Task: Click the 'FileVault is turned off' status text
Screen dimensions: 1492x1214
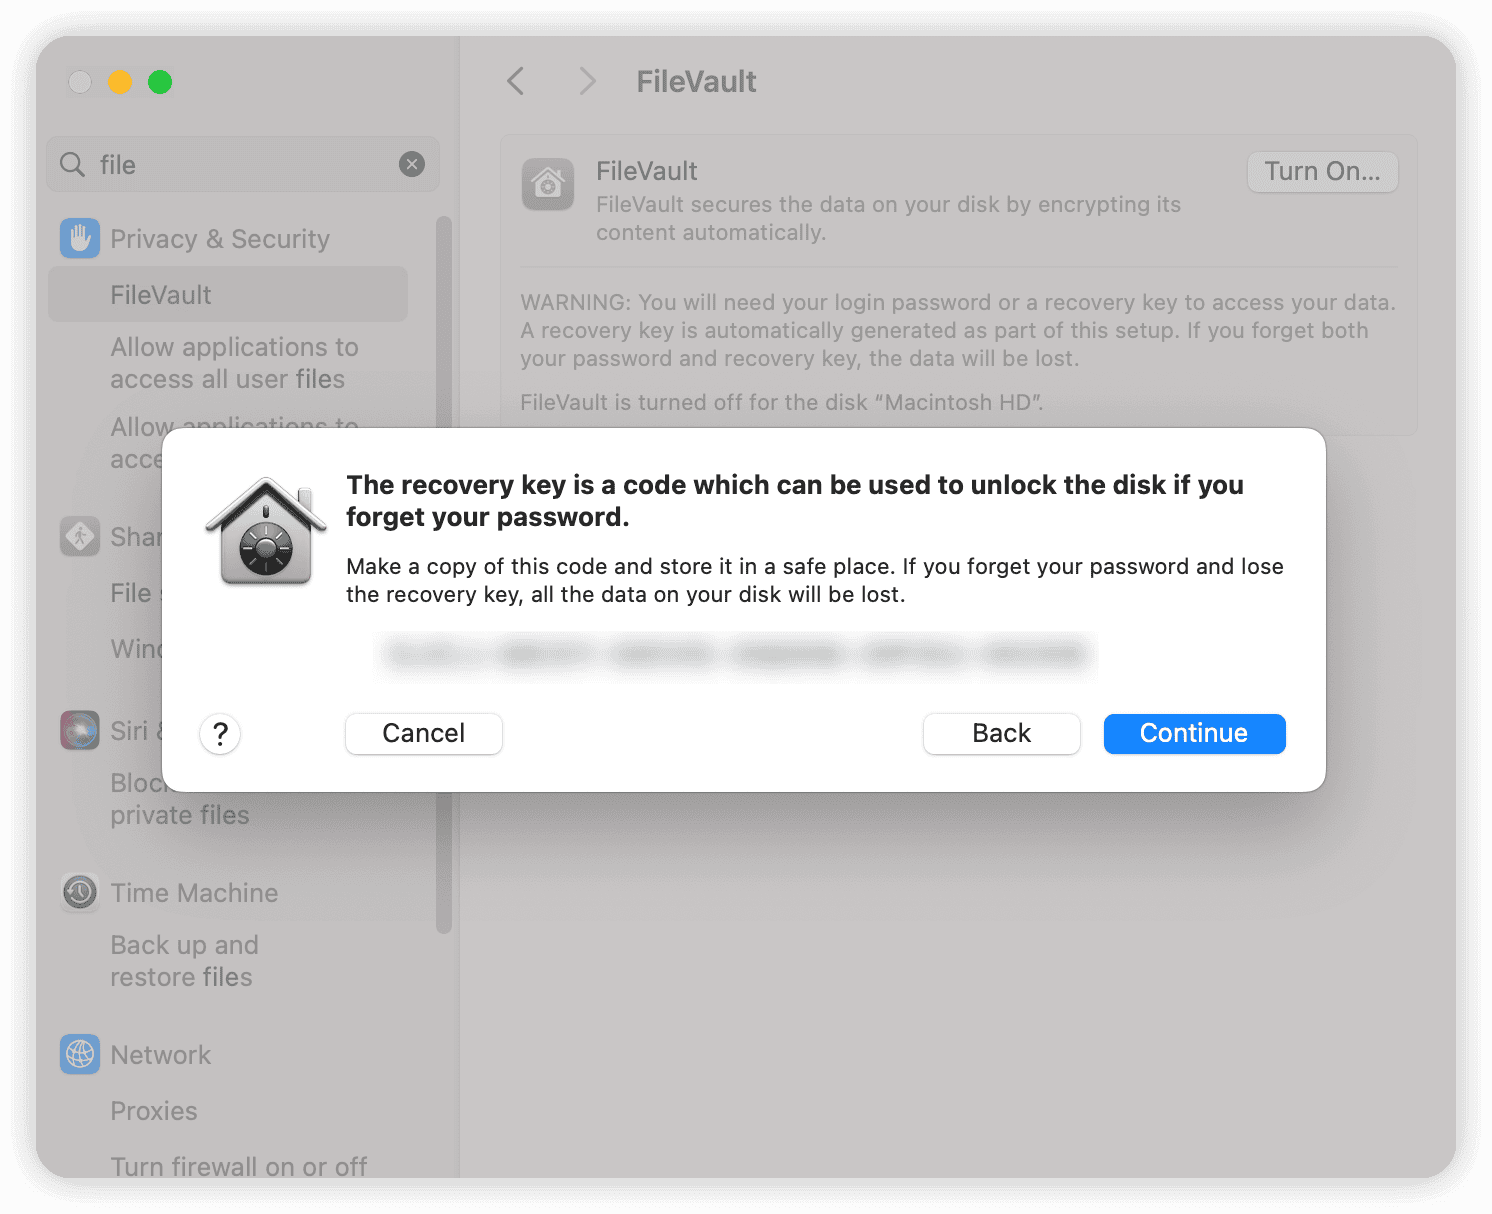Action: pyautogui.click(x=782, y=402)
